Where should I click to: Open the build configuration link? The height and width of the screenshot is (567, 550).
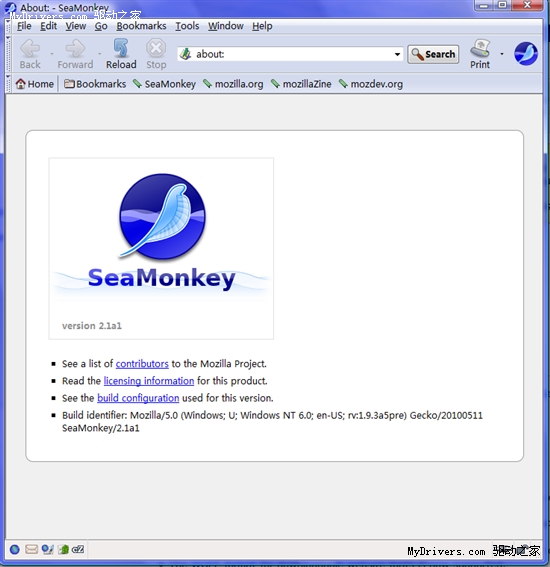(x=138, y=398)
